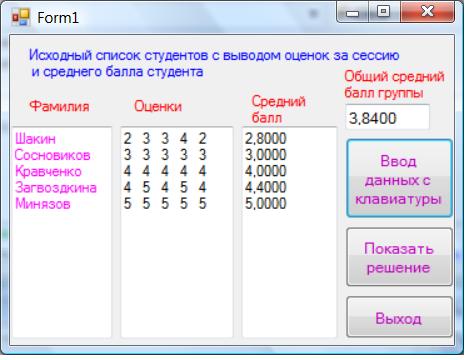Focus the group average field showing 3,8400

click(387, 117)
